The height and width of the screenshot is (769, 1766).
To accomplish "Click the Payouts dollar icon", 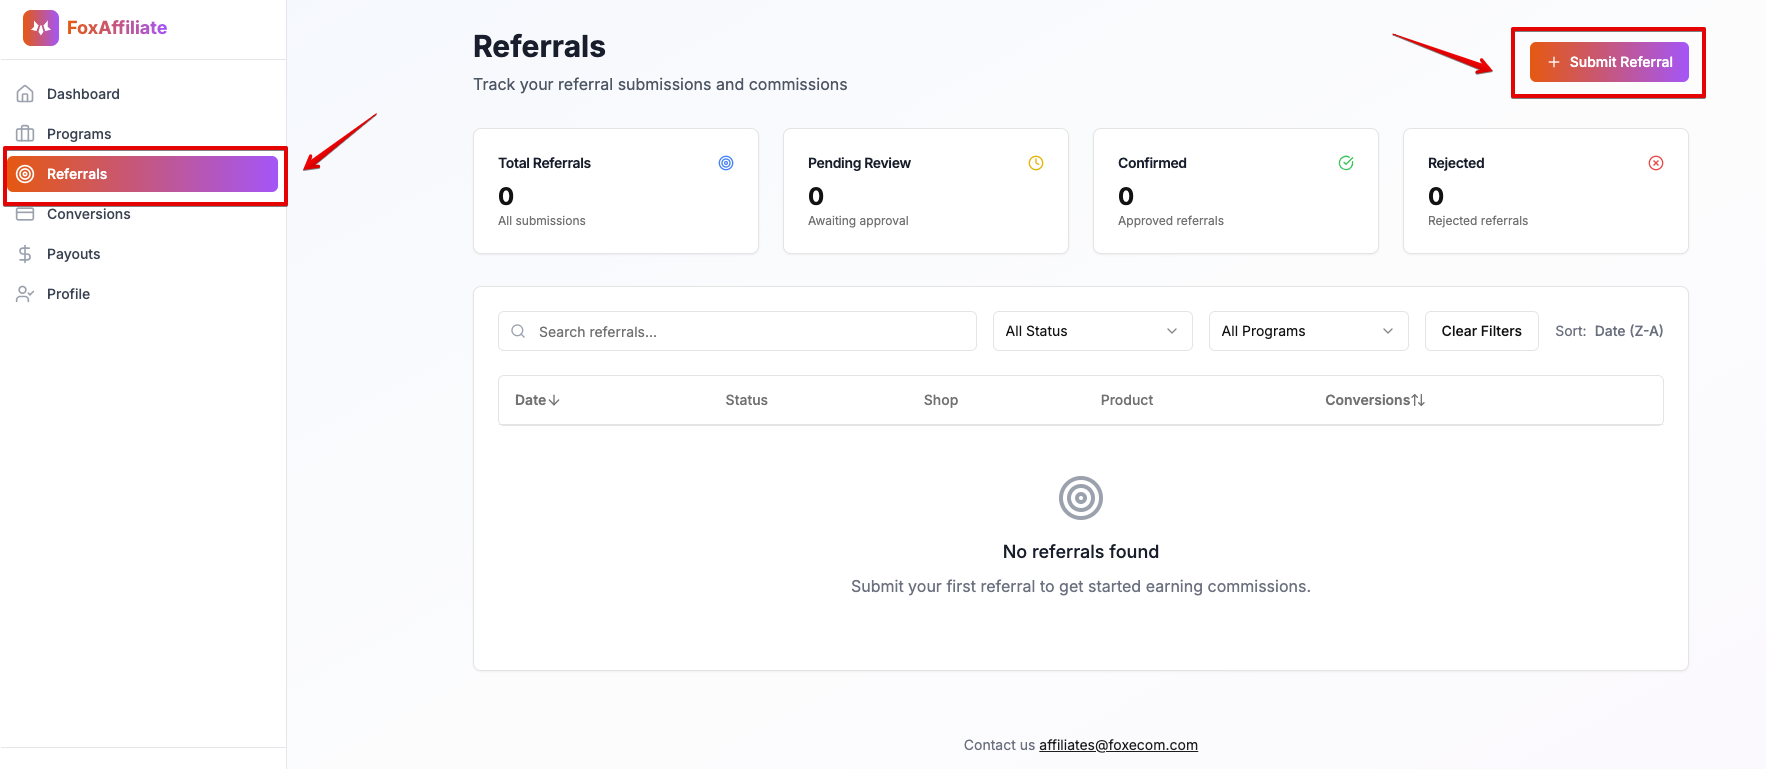I will [x=26, y=254].
